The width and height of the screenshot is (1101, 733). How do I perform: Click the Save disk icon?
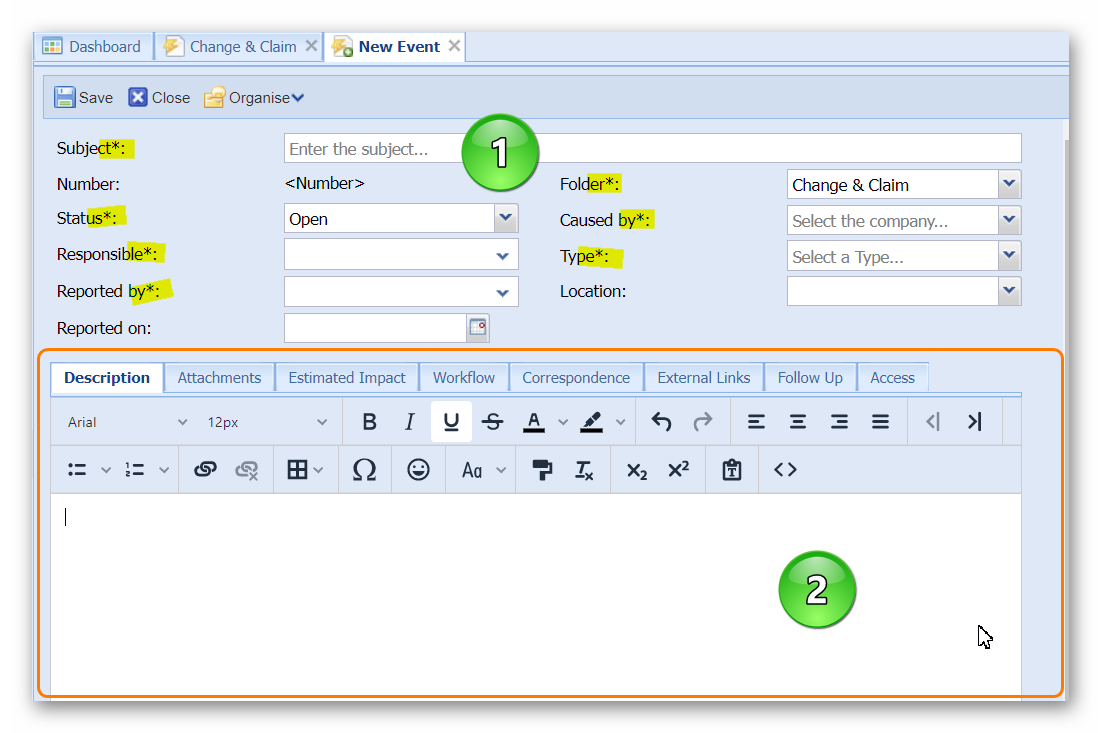tap(65, 97)
